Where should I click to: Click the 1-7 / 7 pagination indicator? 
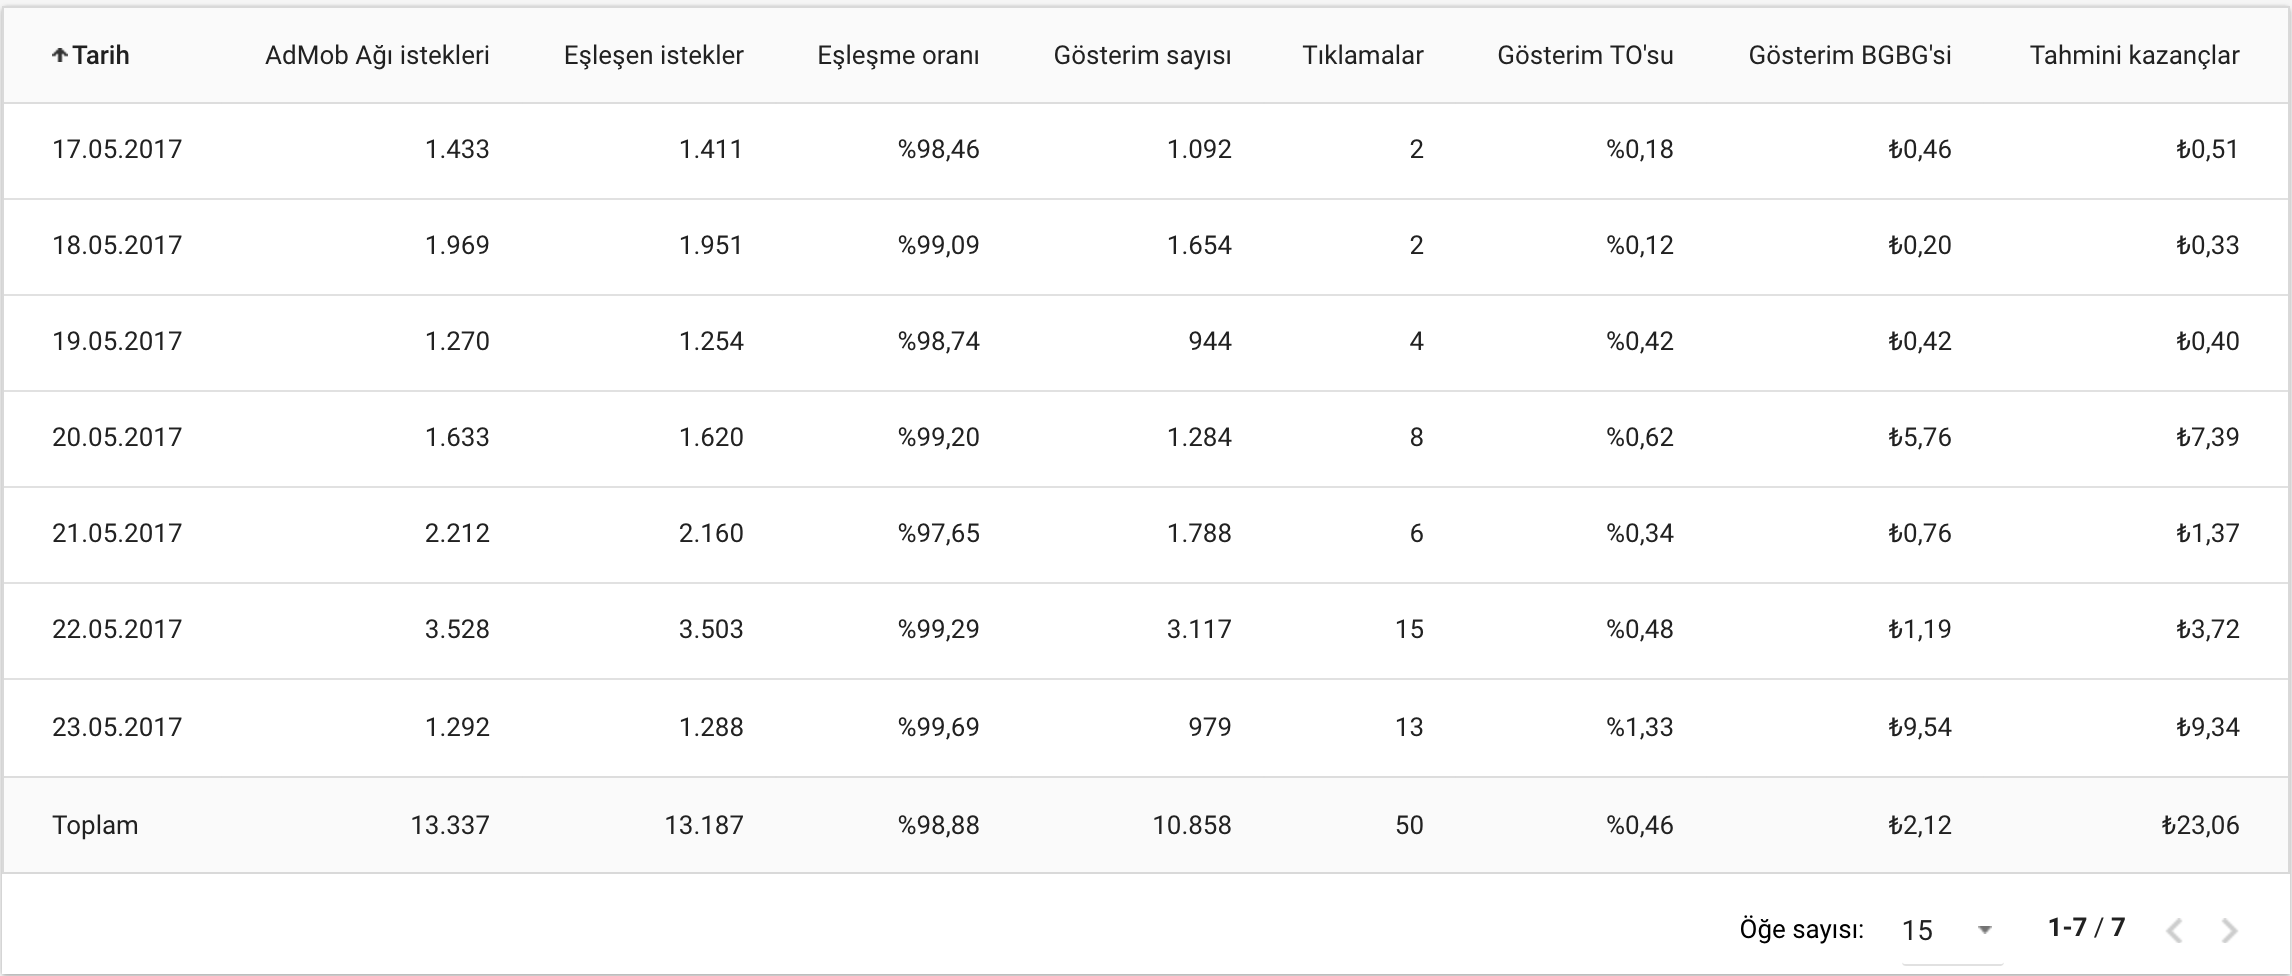tap(2086, 927)
